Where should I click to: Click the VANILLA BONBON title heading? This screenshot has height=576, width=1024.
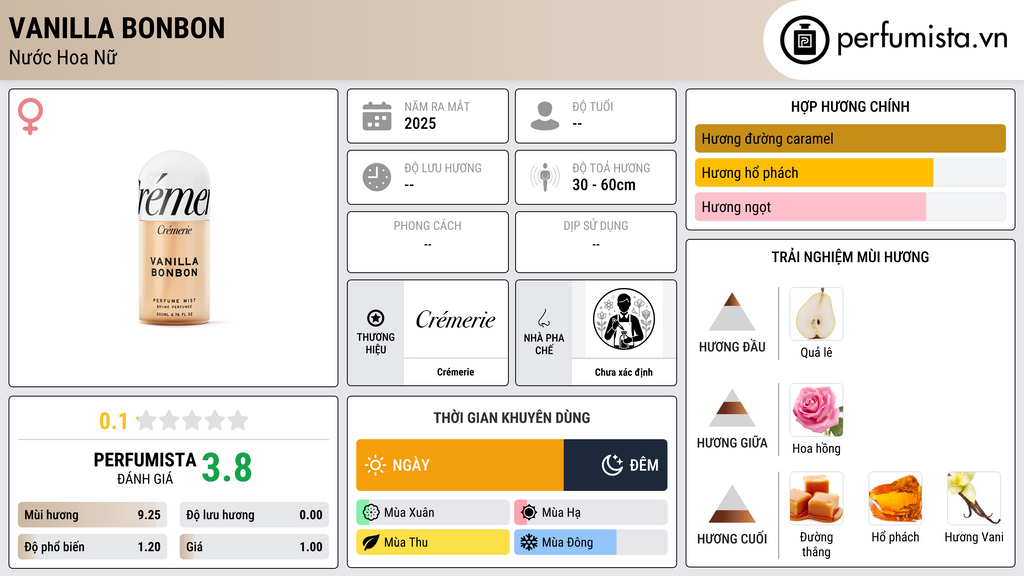pos(117,28)
